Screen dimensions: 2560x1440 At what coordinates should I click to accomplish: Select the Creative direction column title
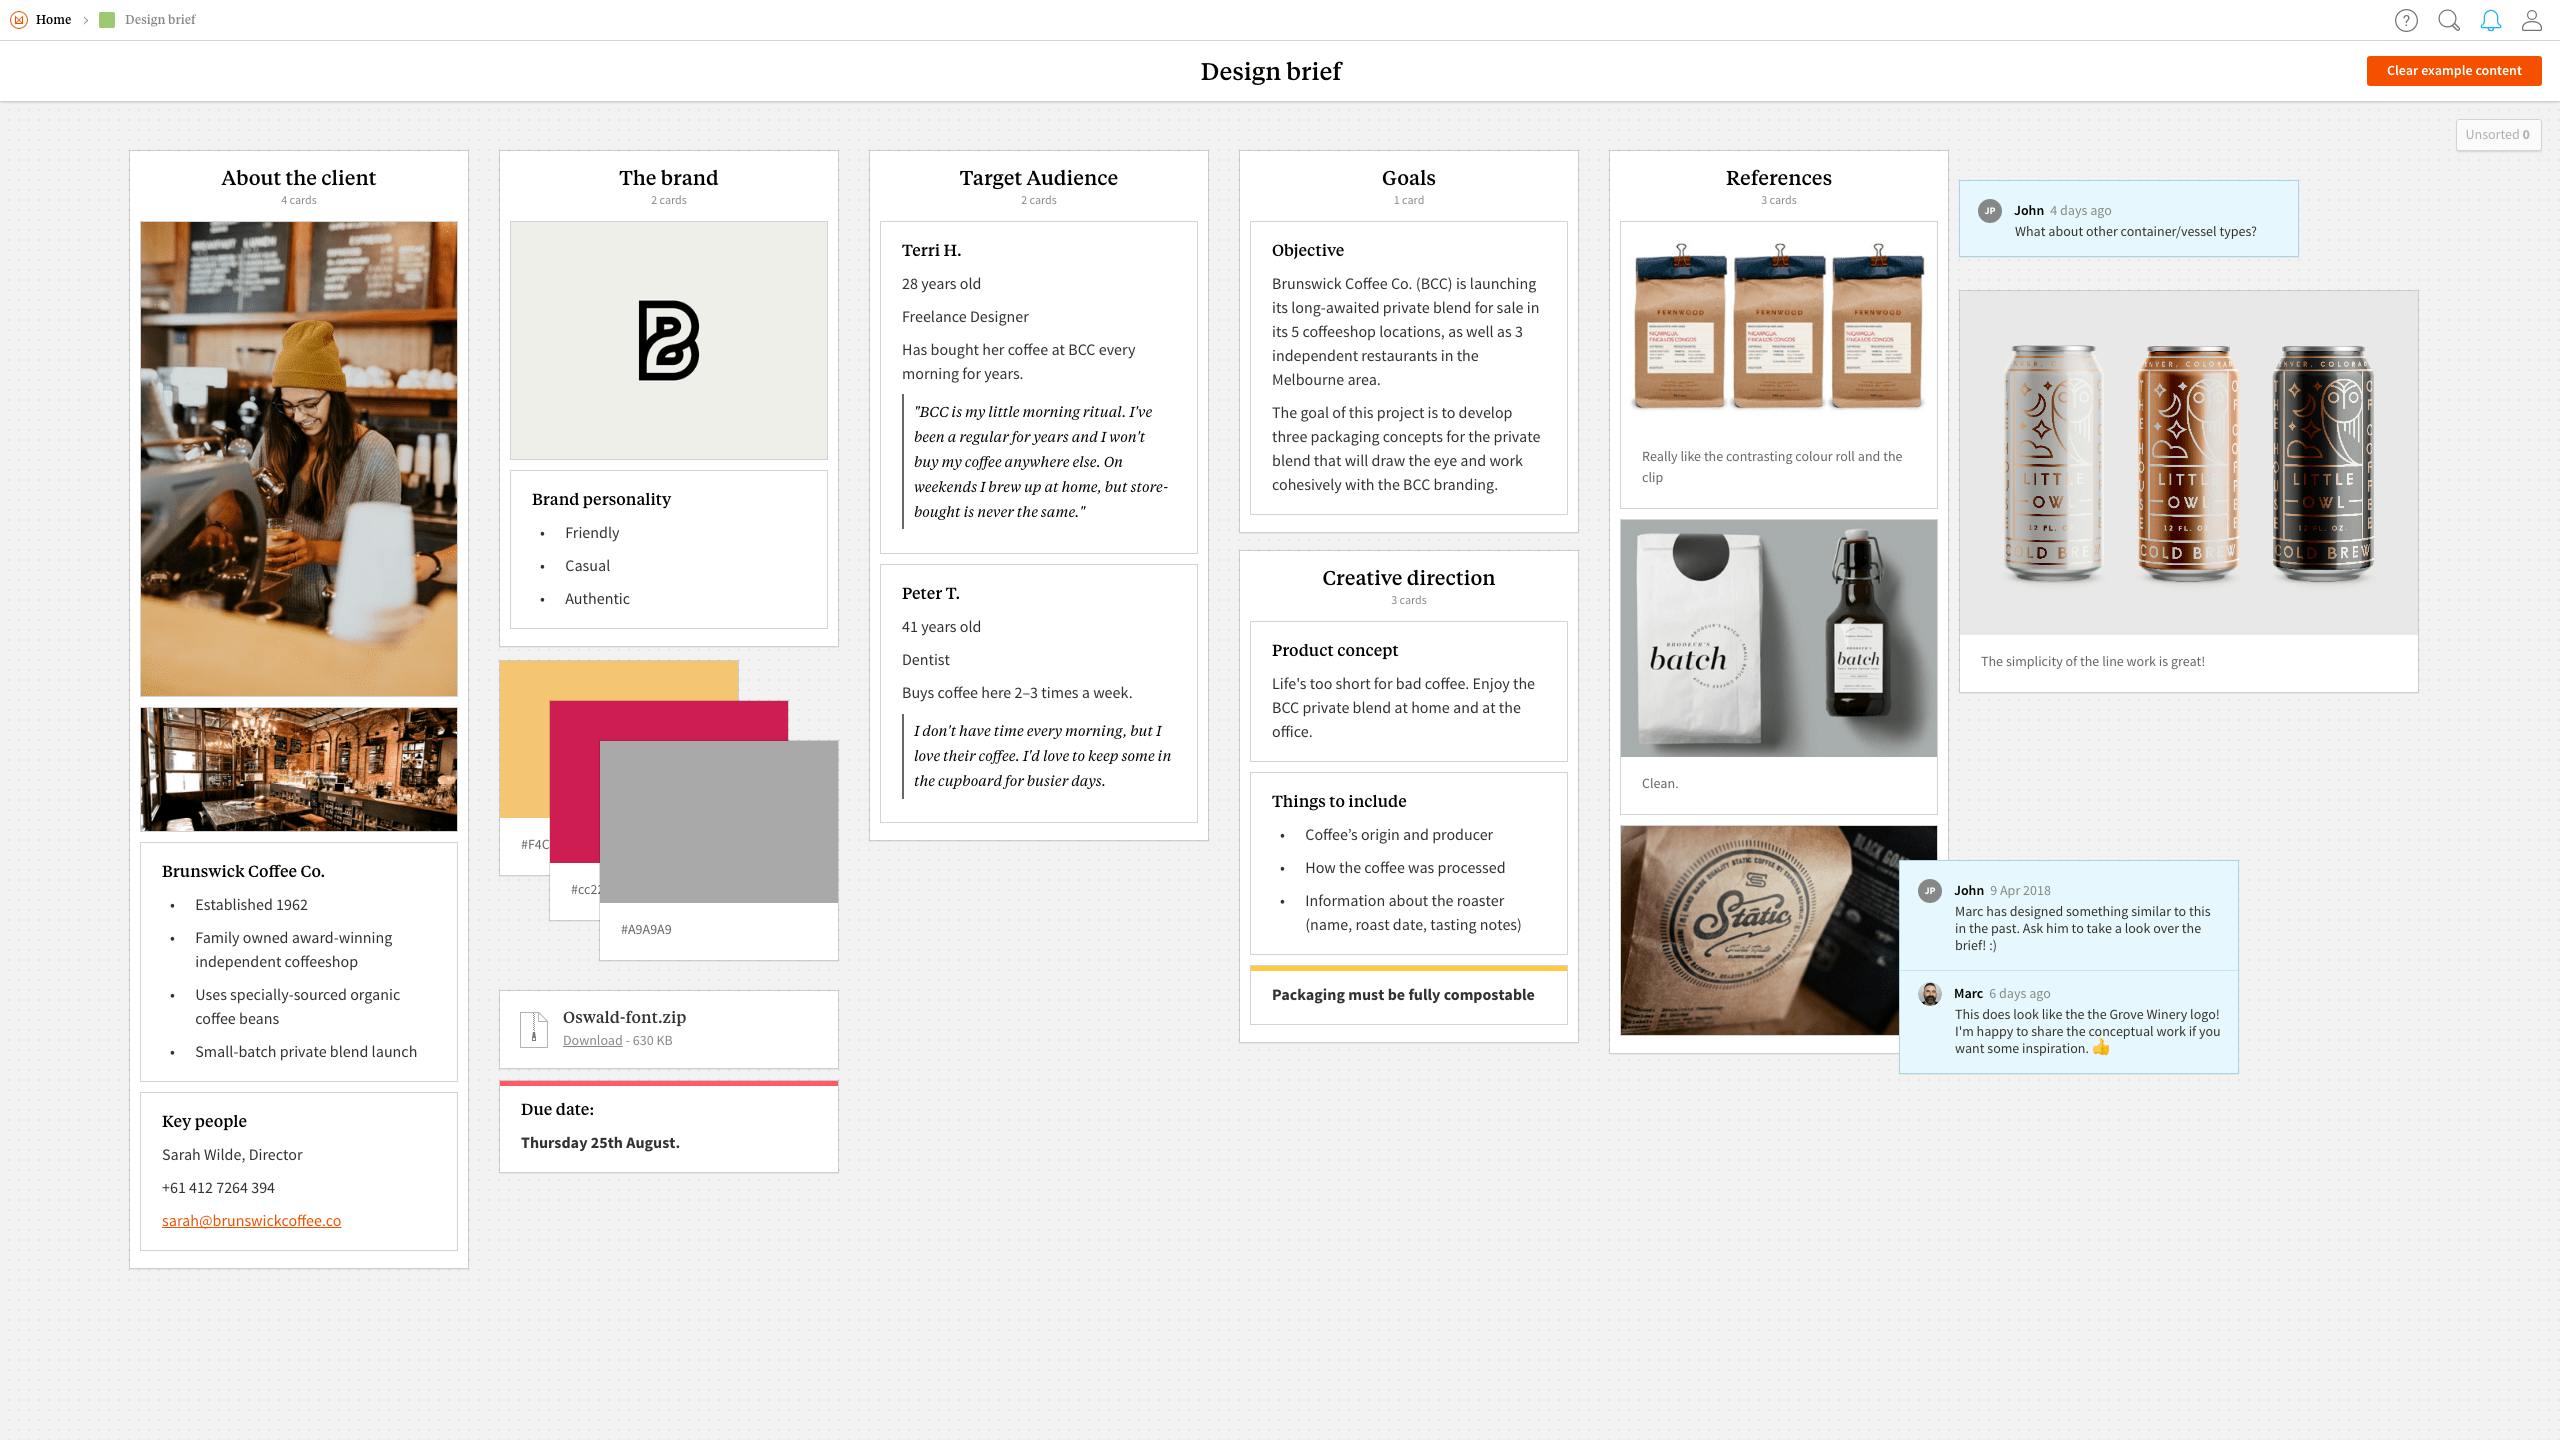1408,577
